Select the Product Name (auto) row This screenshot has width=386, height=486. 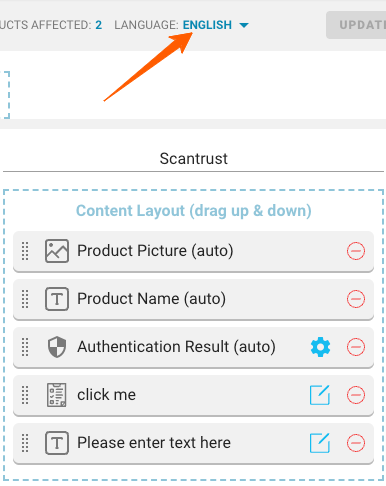tap(193, 299)
